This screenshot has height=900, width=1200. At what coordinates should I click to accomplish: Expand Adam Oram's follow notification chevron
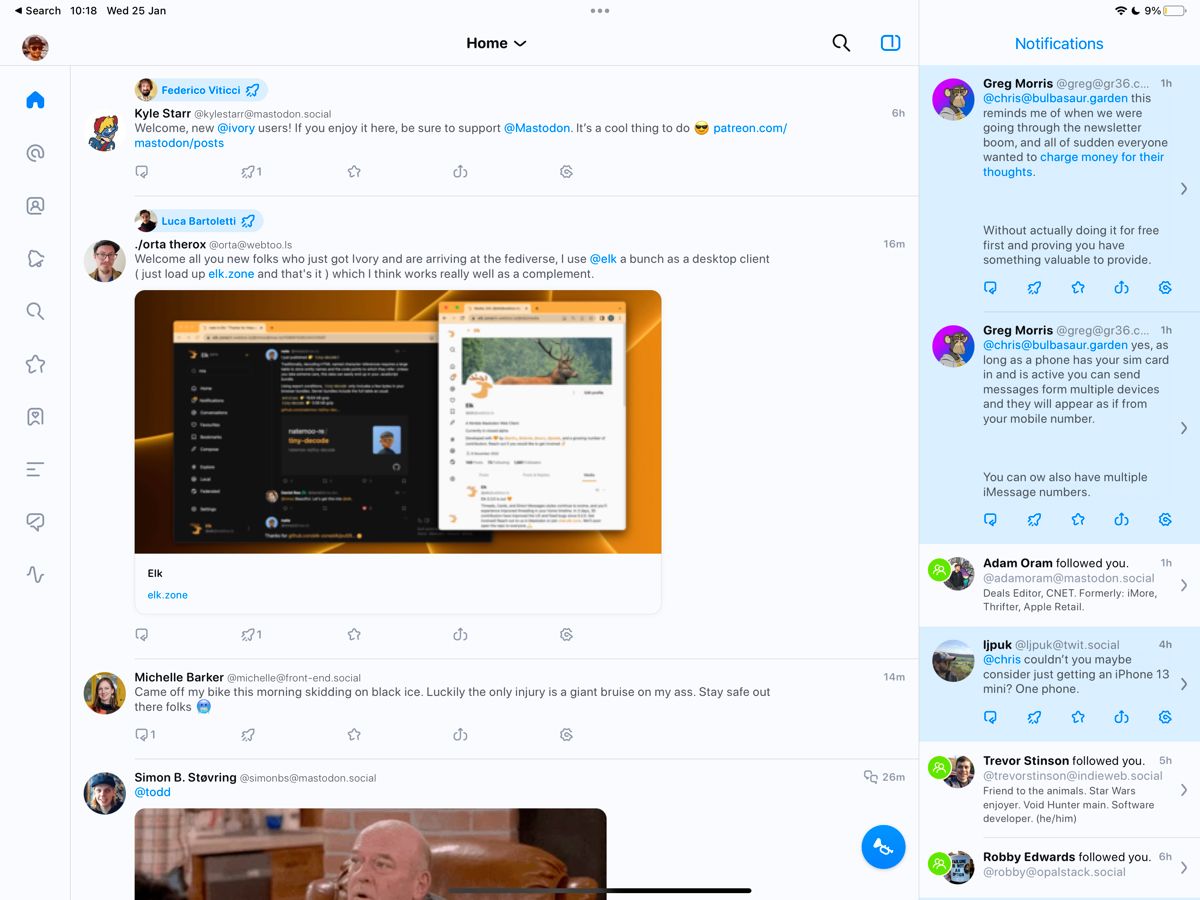(x=1184, y=585)
